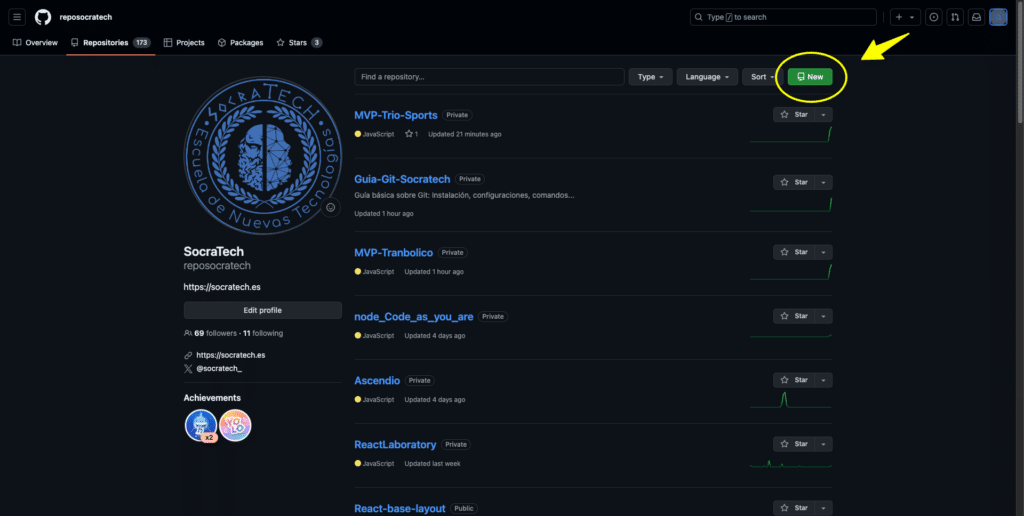Click the green New repository button
This screenshot has width=1024, height=516.
pos(810,76)
